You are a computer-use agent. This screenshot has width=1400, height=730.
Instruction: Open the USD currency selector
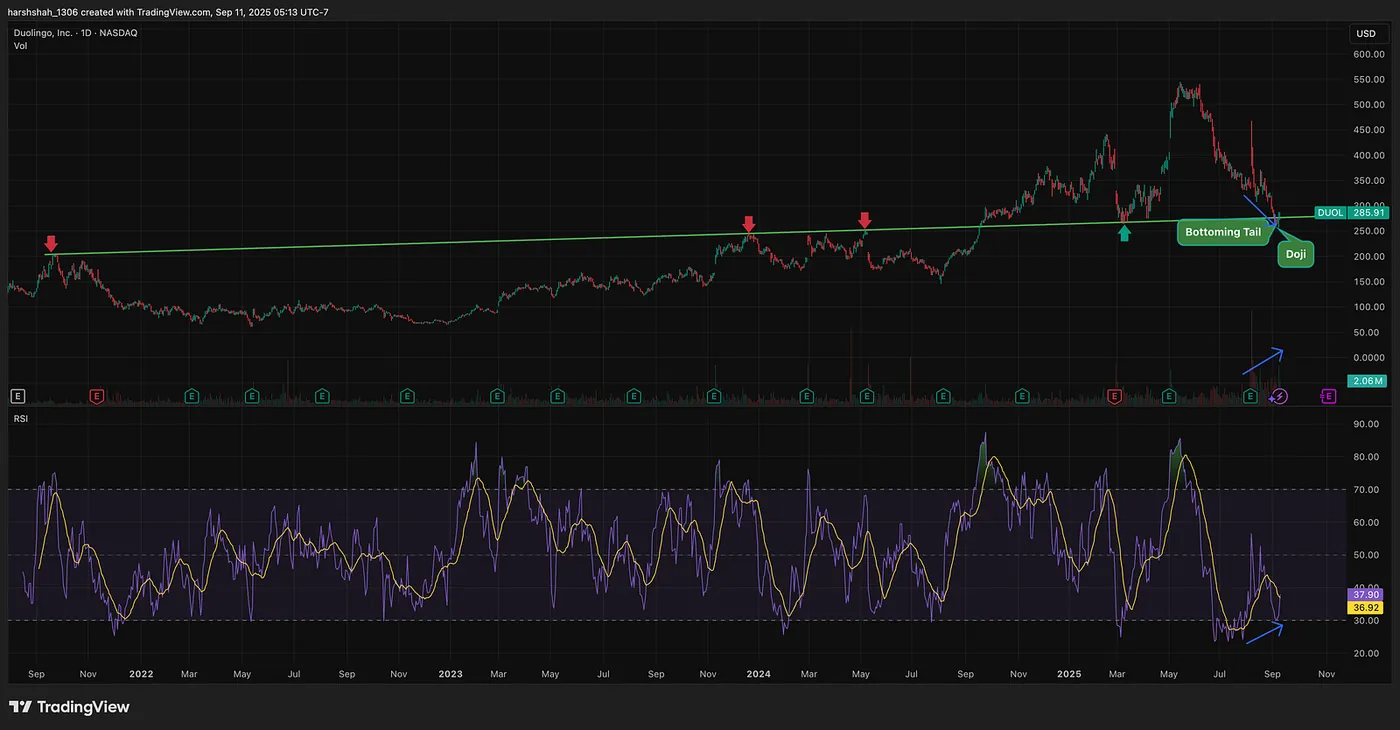[x=1365, y=34]
